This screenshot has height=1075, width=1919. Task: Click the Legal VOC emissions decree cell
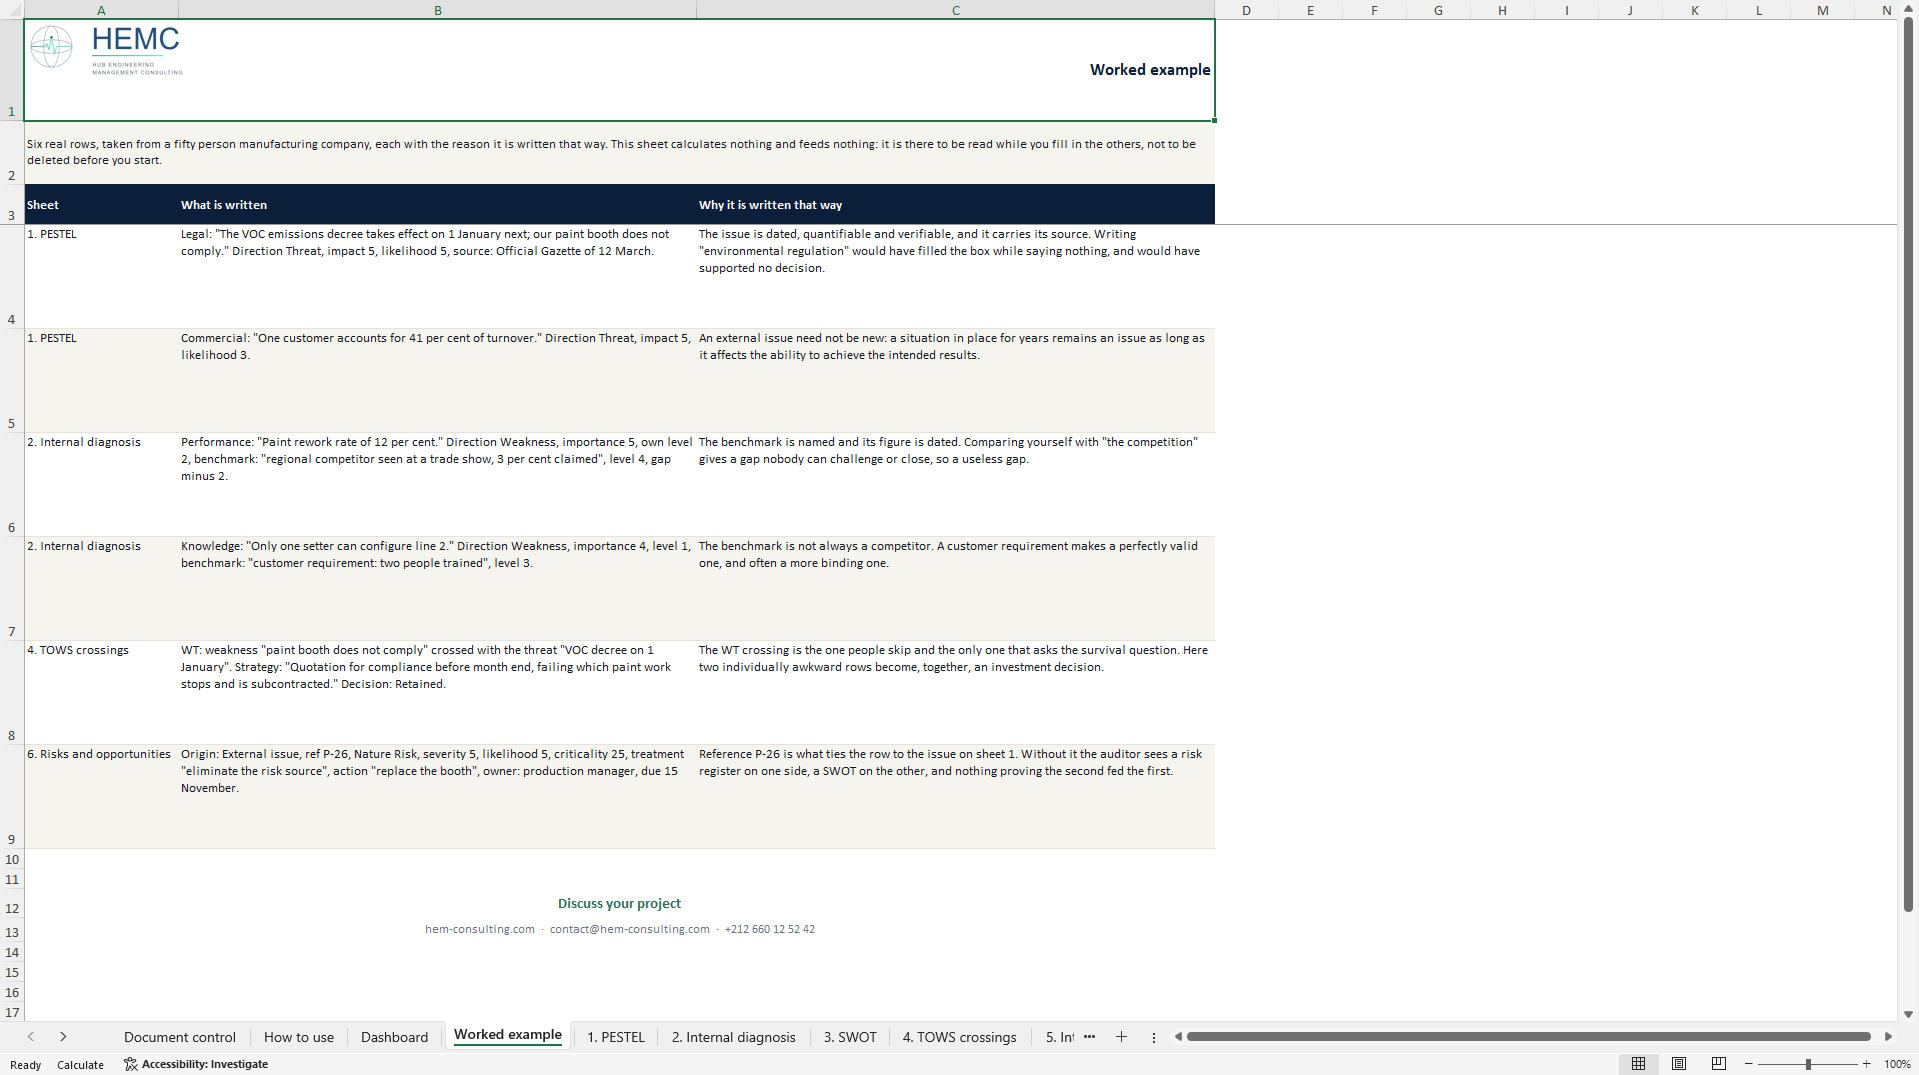(x=437, y=276)
